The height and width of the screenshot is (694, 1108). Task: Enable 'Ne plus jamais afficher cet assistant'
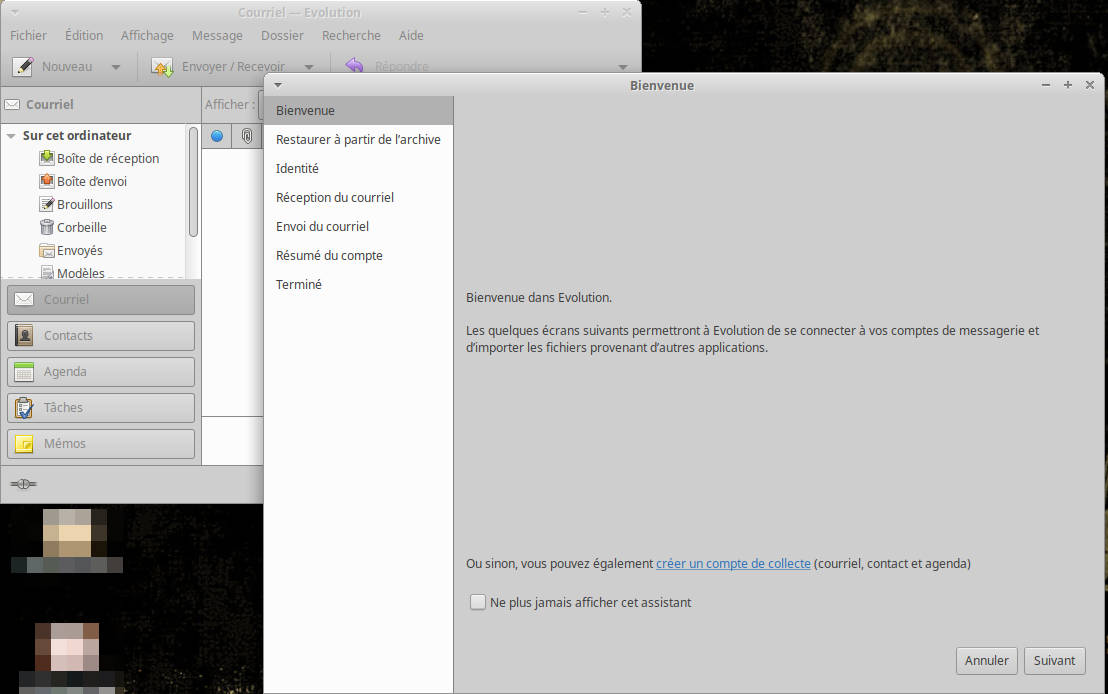coord(478,602)
